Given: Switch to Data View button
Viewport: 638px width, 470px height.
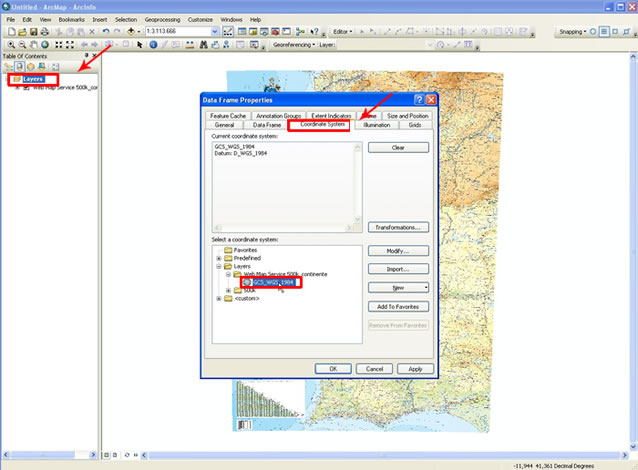Looking at the screenshot, I should pos(106,455).
